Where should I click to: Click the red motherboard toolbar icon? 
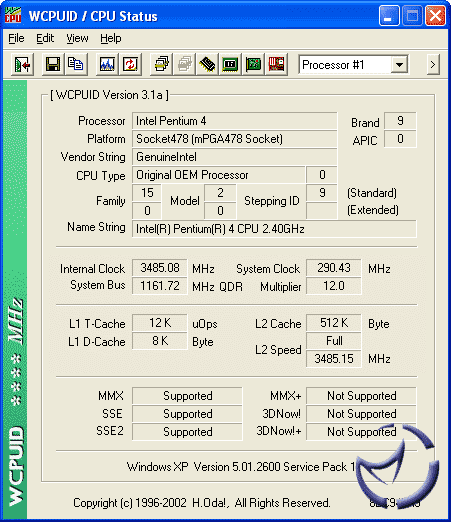pos(276,64)
